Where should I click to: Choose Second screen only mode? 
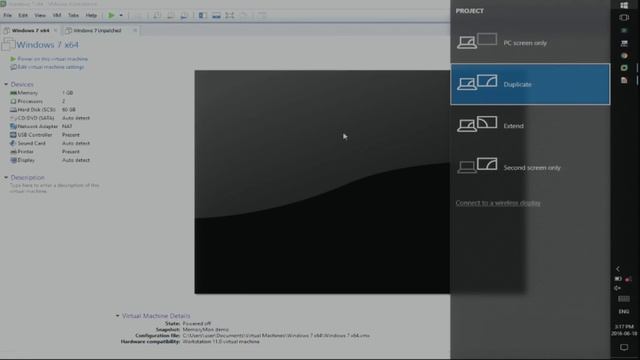point(530,167)
